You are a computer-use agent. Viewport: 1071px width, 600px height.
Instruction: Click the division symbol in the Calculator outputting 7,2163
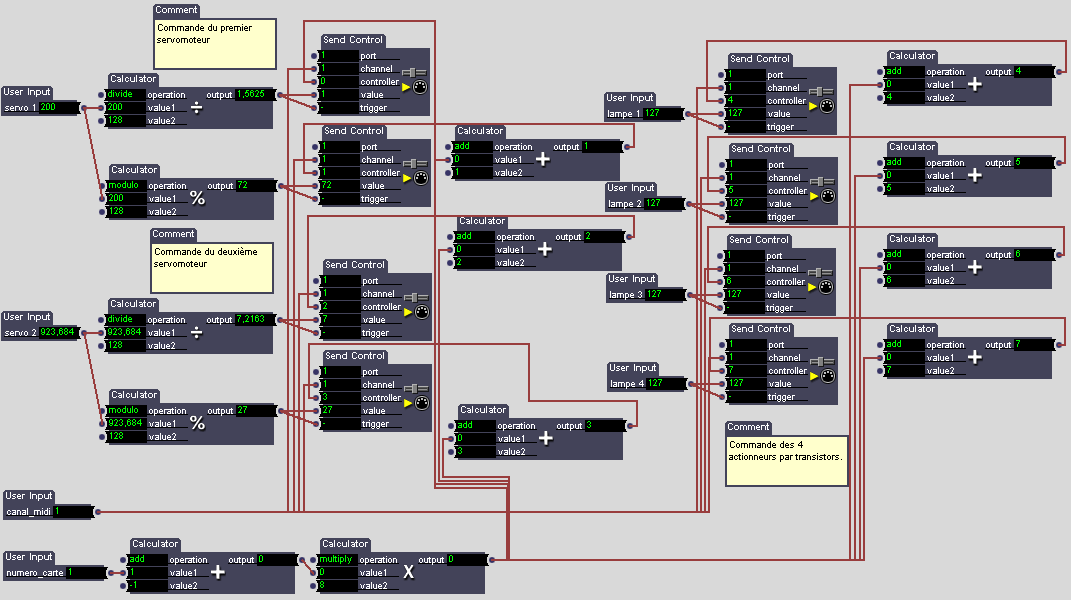coord(197,332)
